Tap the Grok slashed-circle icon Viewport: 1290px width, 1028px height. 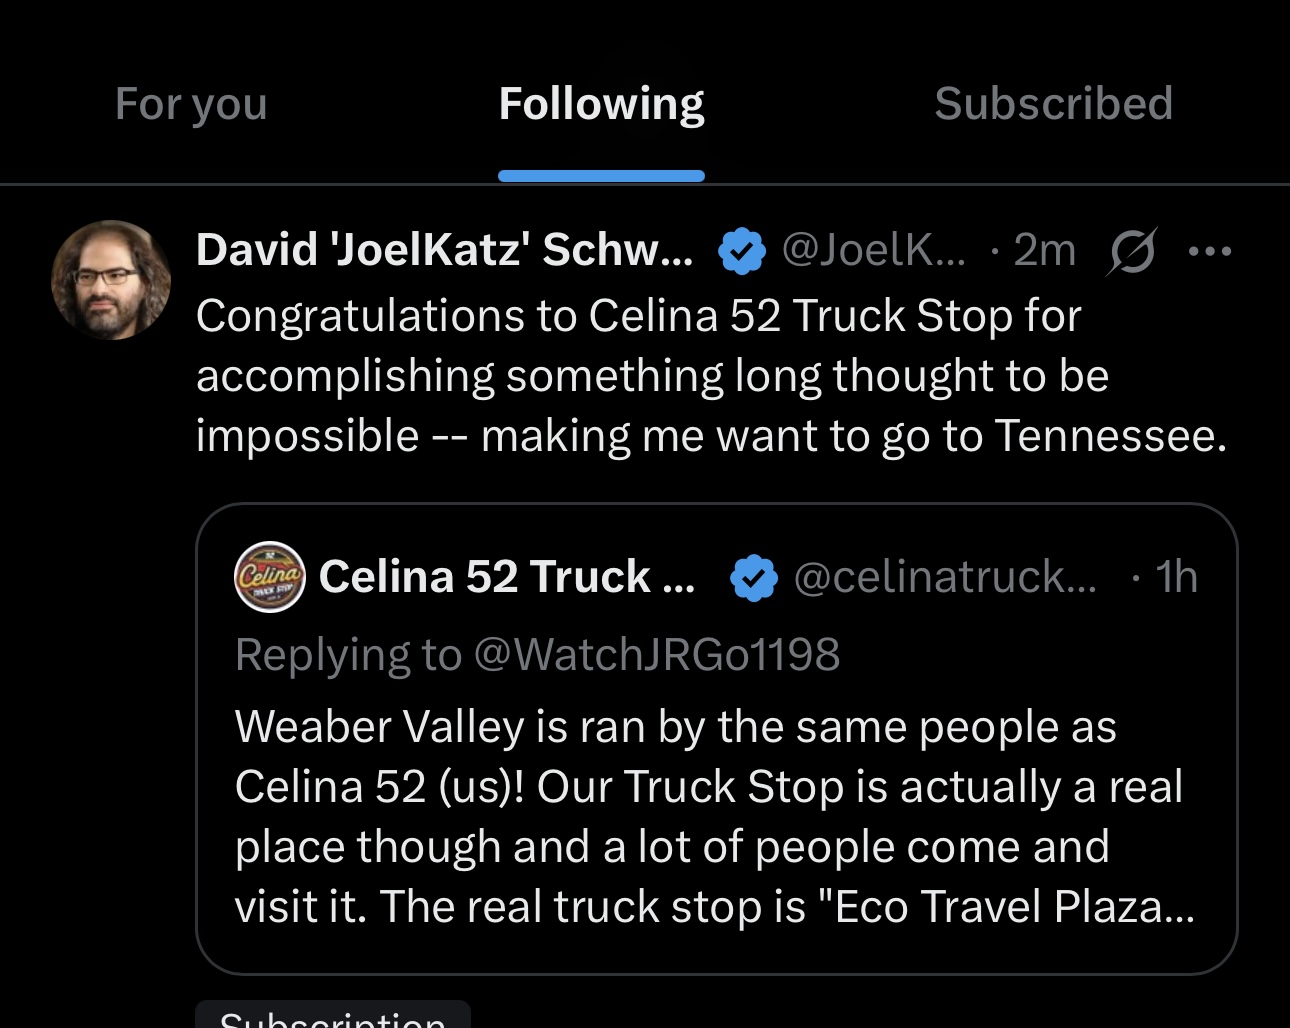pos(1132,251)
